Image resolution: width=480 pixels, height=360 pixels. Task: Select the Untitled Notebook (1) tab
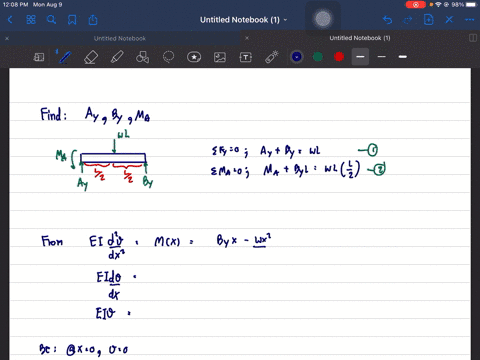[x=360, y=38]
